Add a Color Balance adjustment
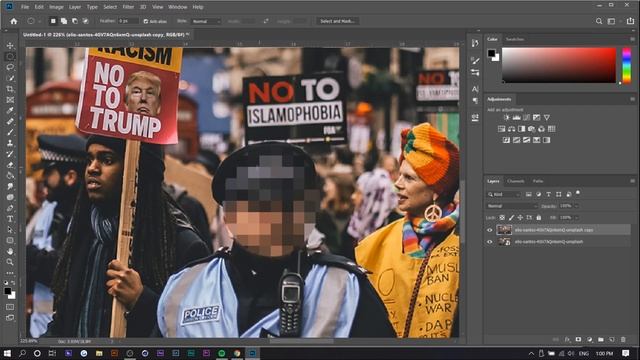Viewport: 640px width, 360px height. [x=511, y=129]
